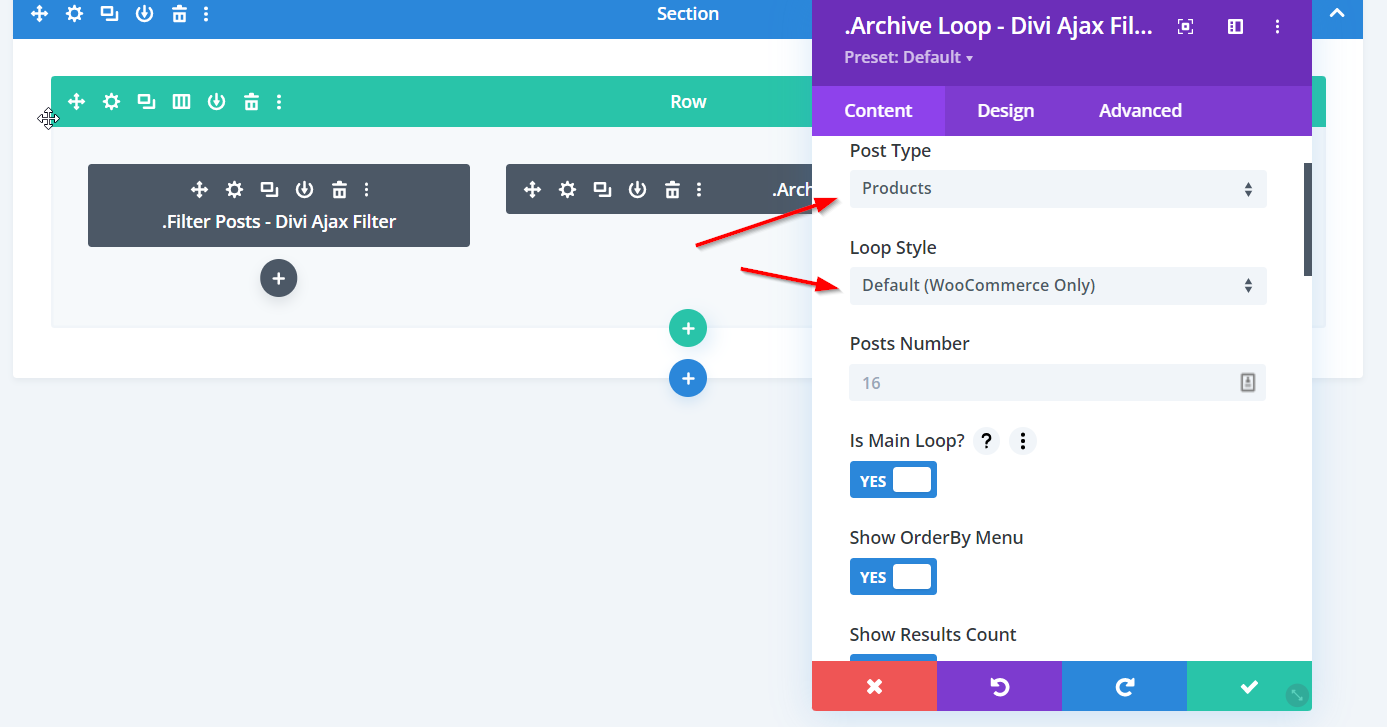Switch to the Content tab
The height and width of the screenshot is (727, 1387).
pyautogui.click(x=878, y=111)
